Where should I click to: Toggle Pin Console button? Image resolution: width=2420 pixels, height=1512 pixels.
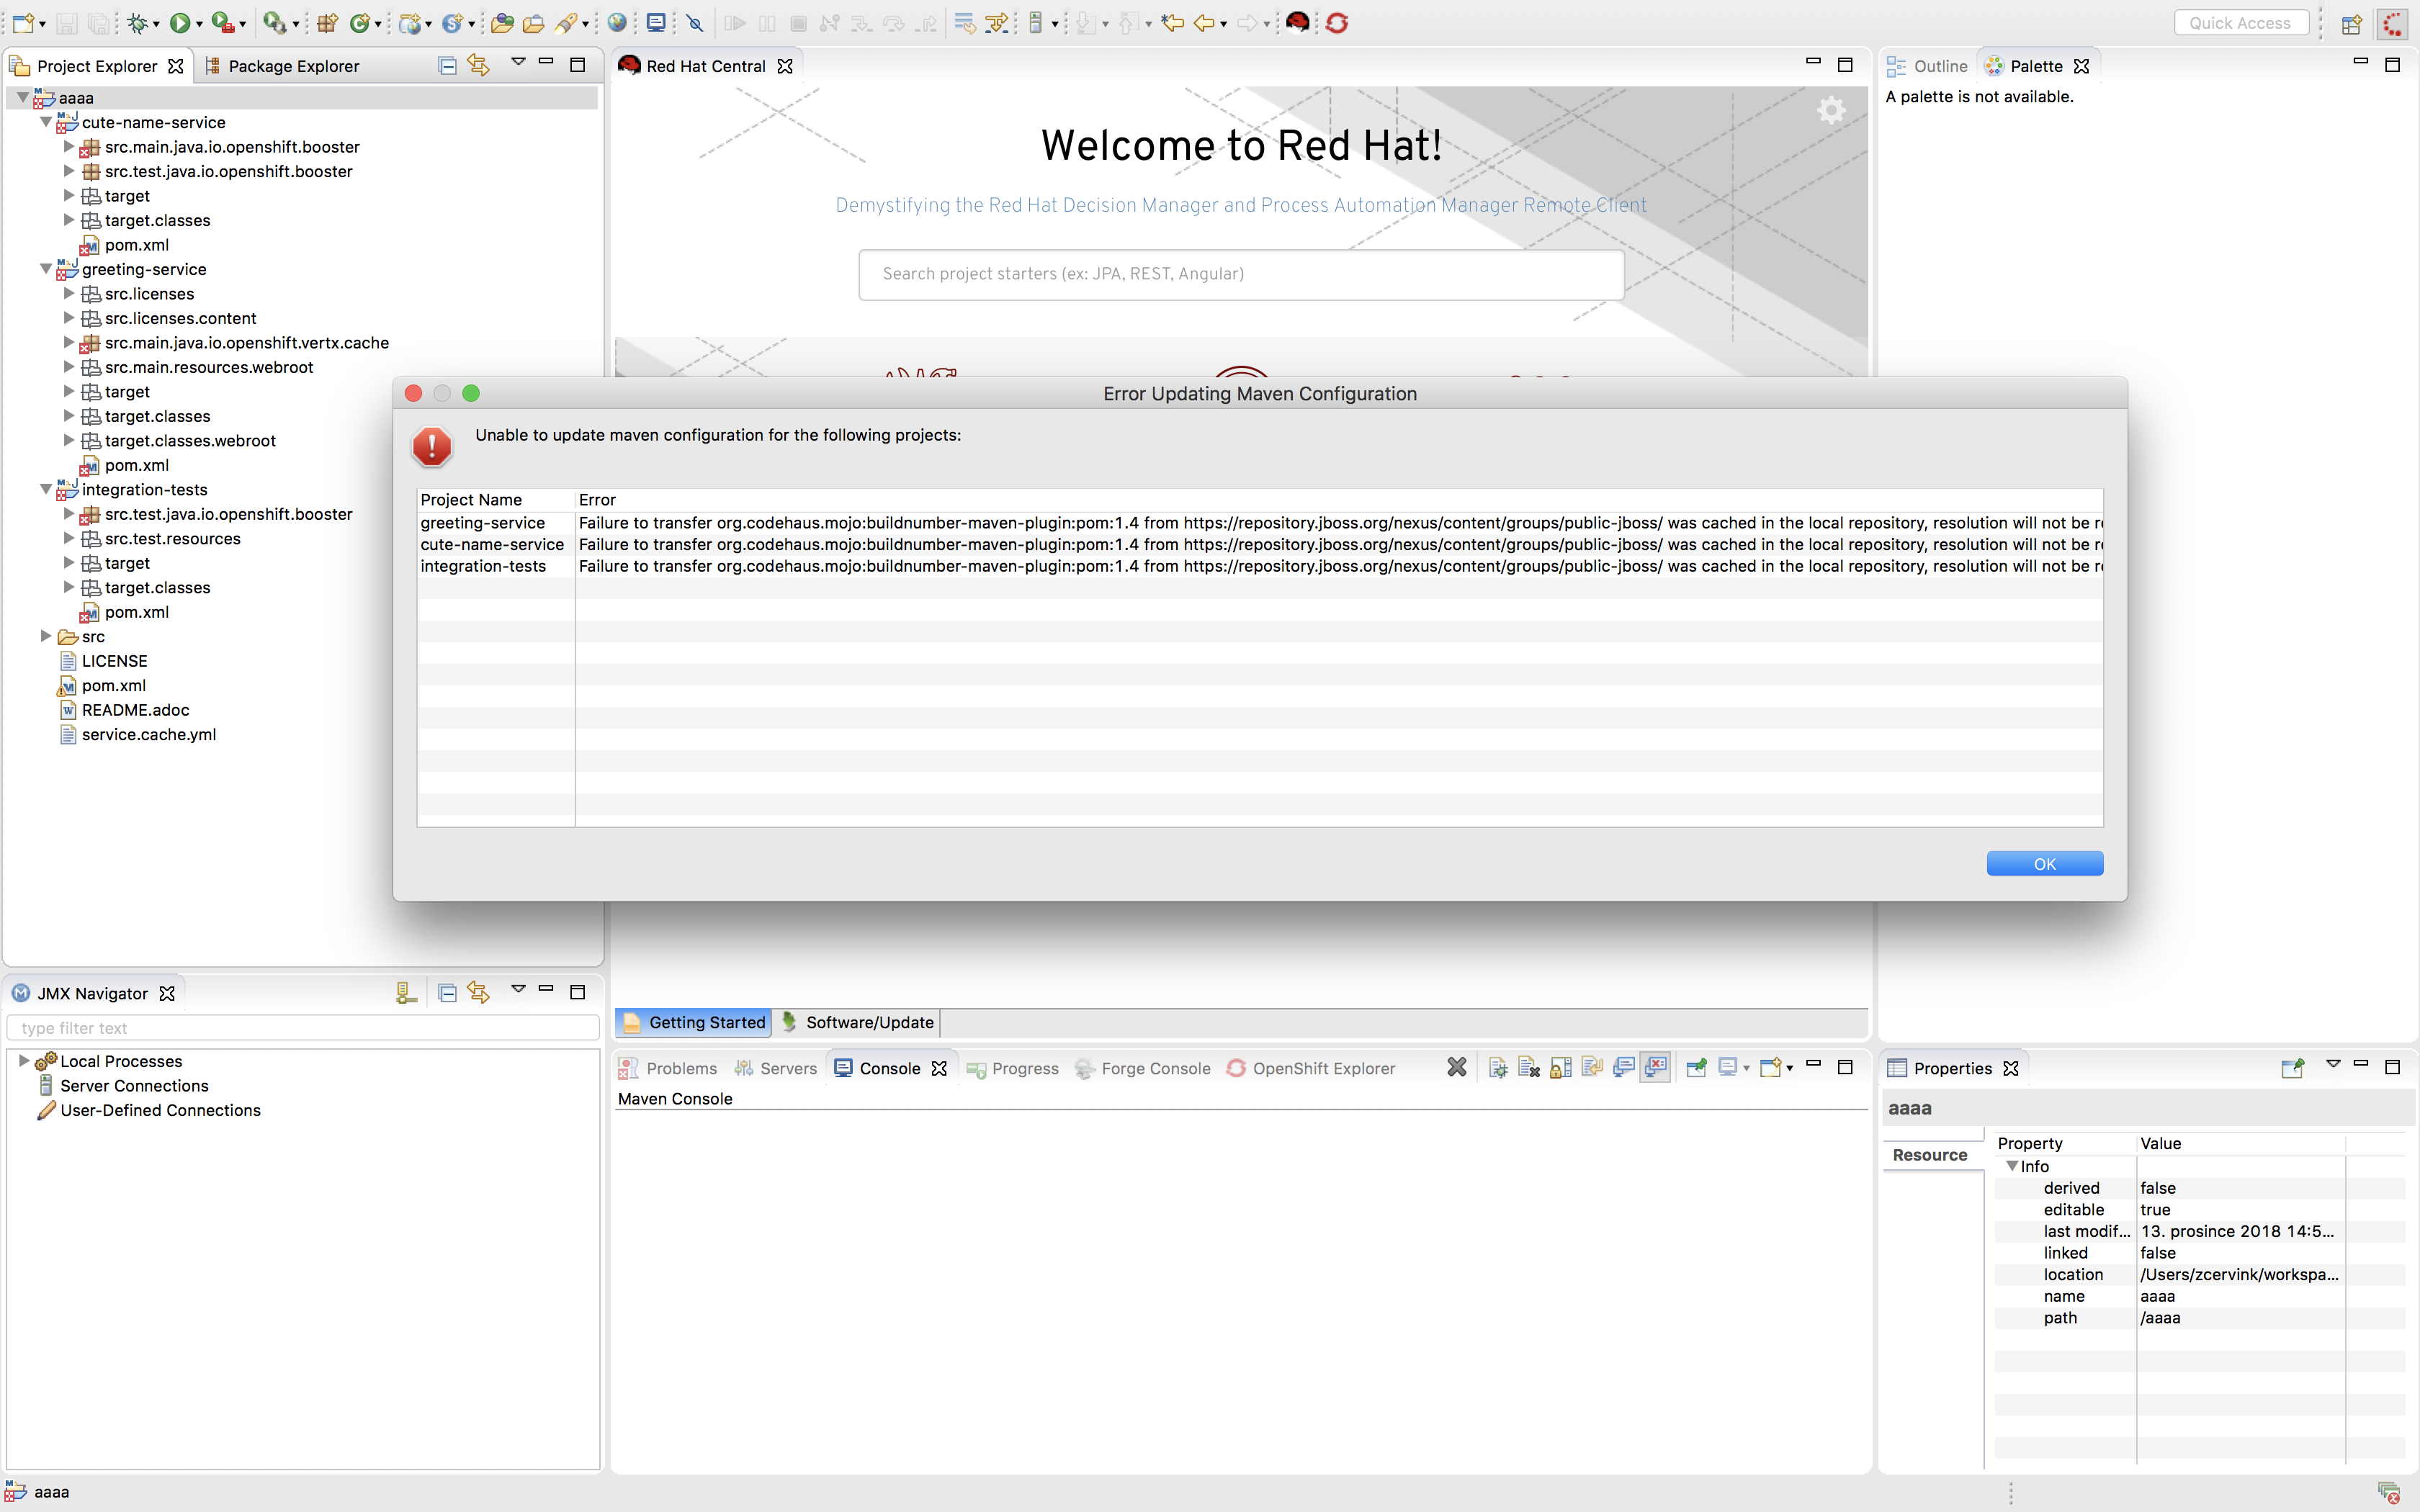click(1696, 1068)
